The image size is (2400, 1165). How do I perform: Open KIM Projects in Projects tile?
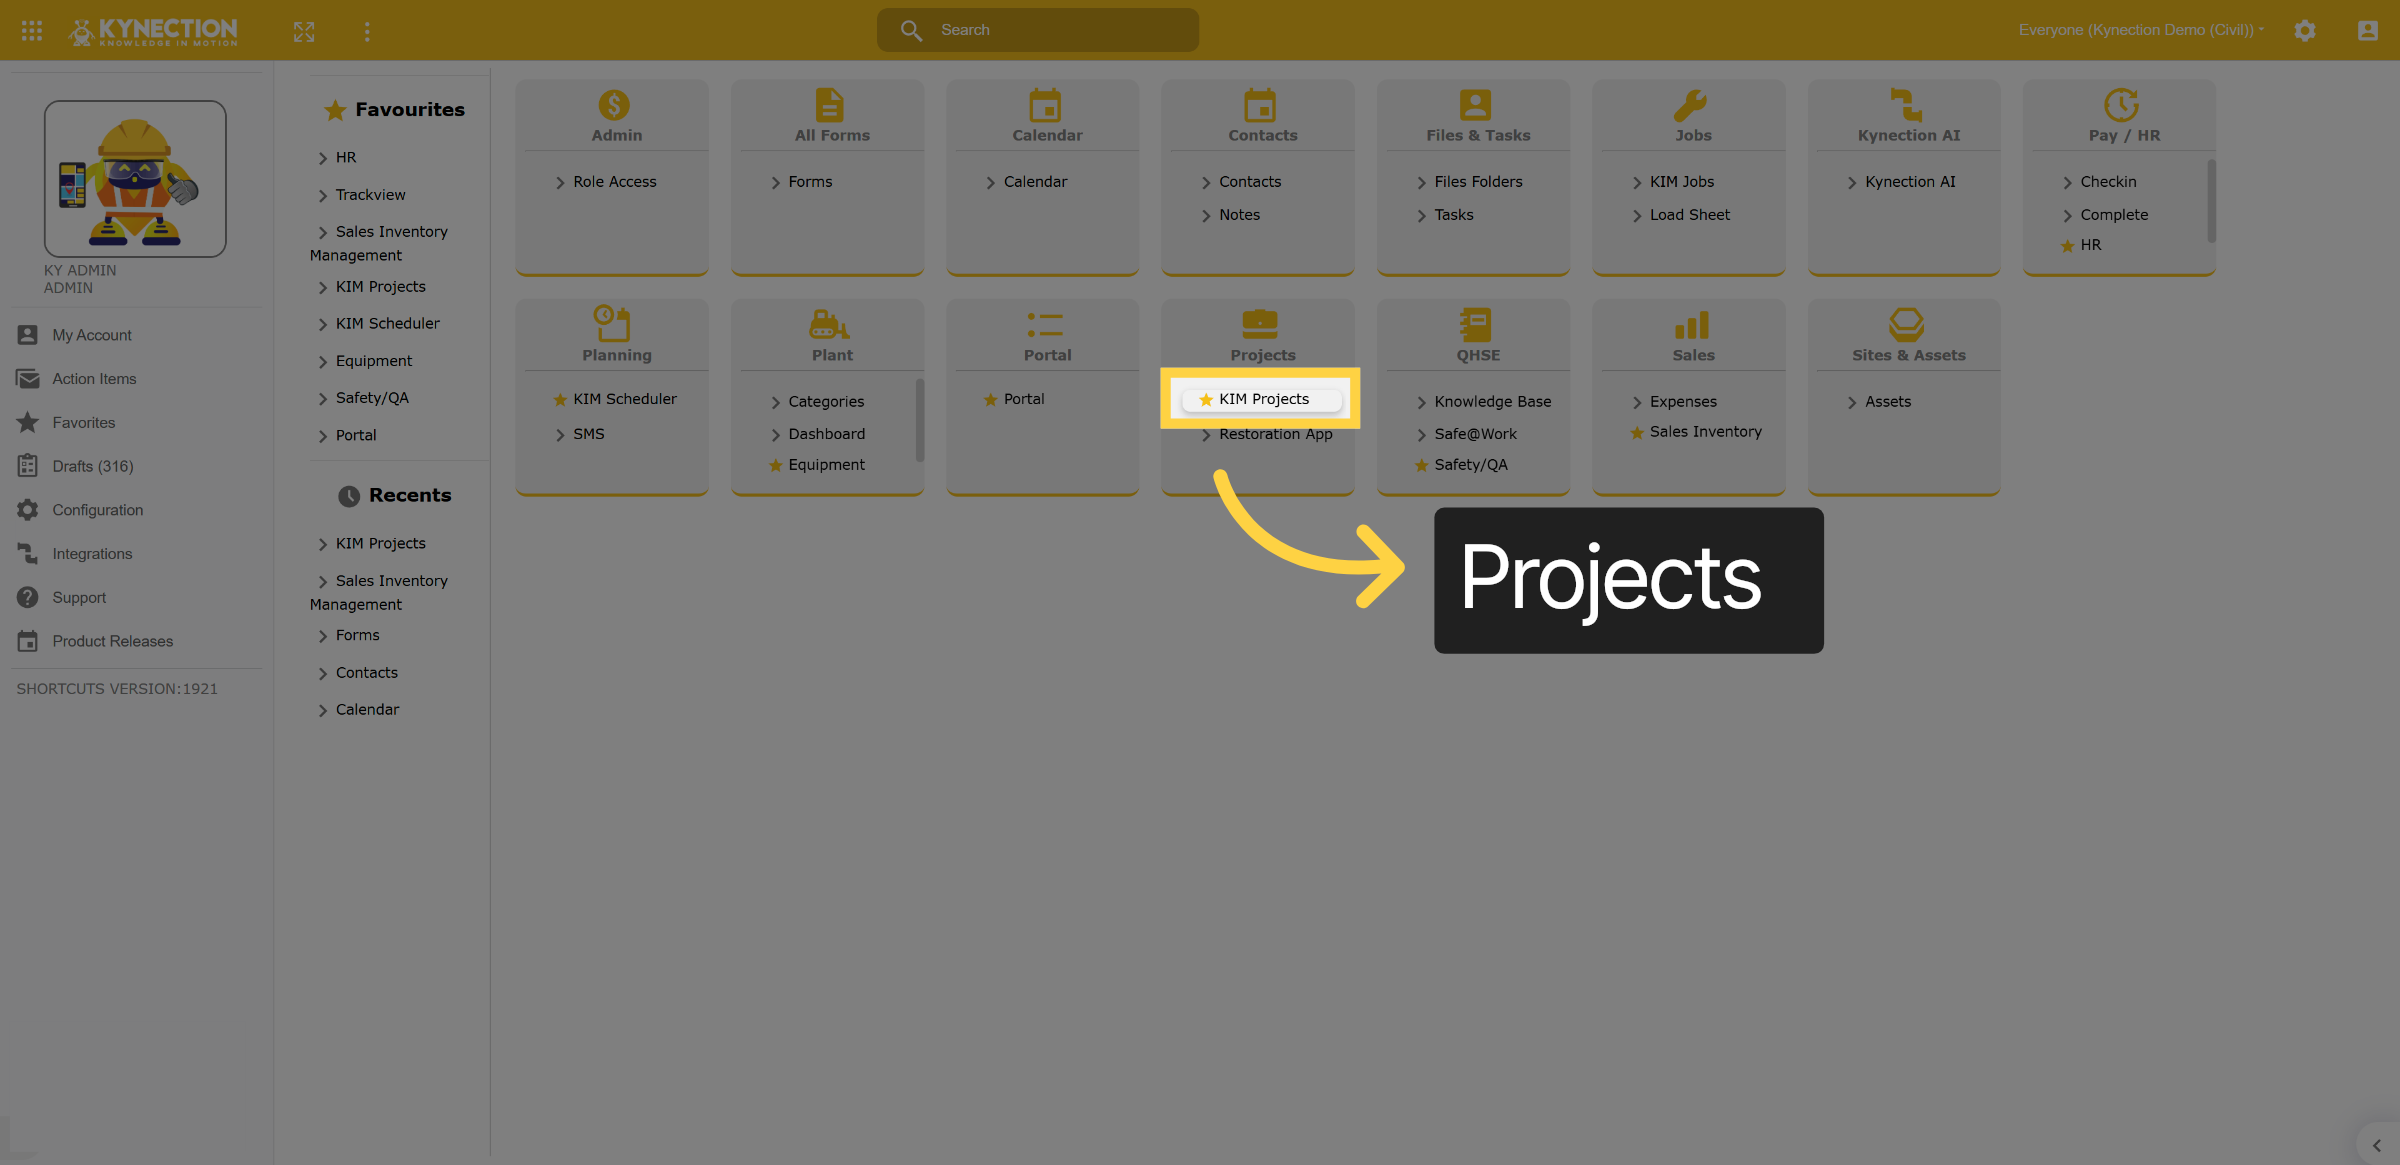click(x=1262, y=399)
